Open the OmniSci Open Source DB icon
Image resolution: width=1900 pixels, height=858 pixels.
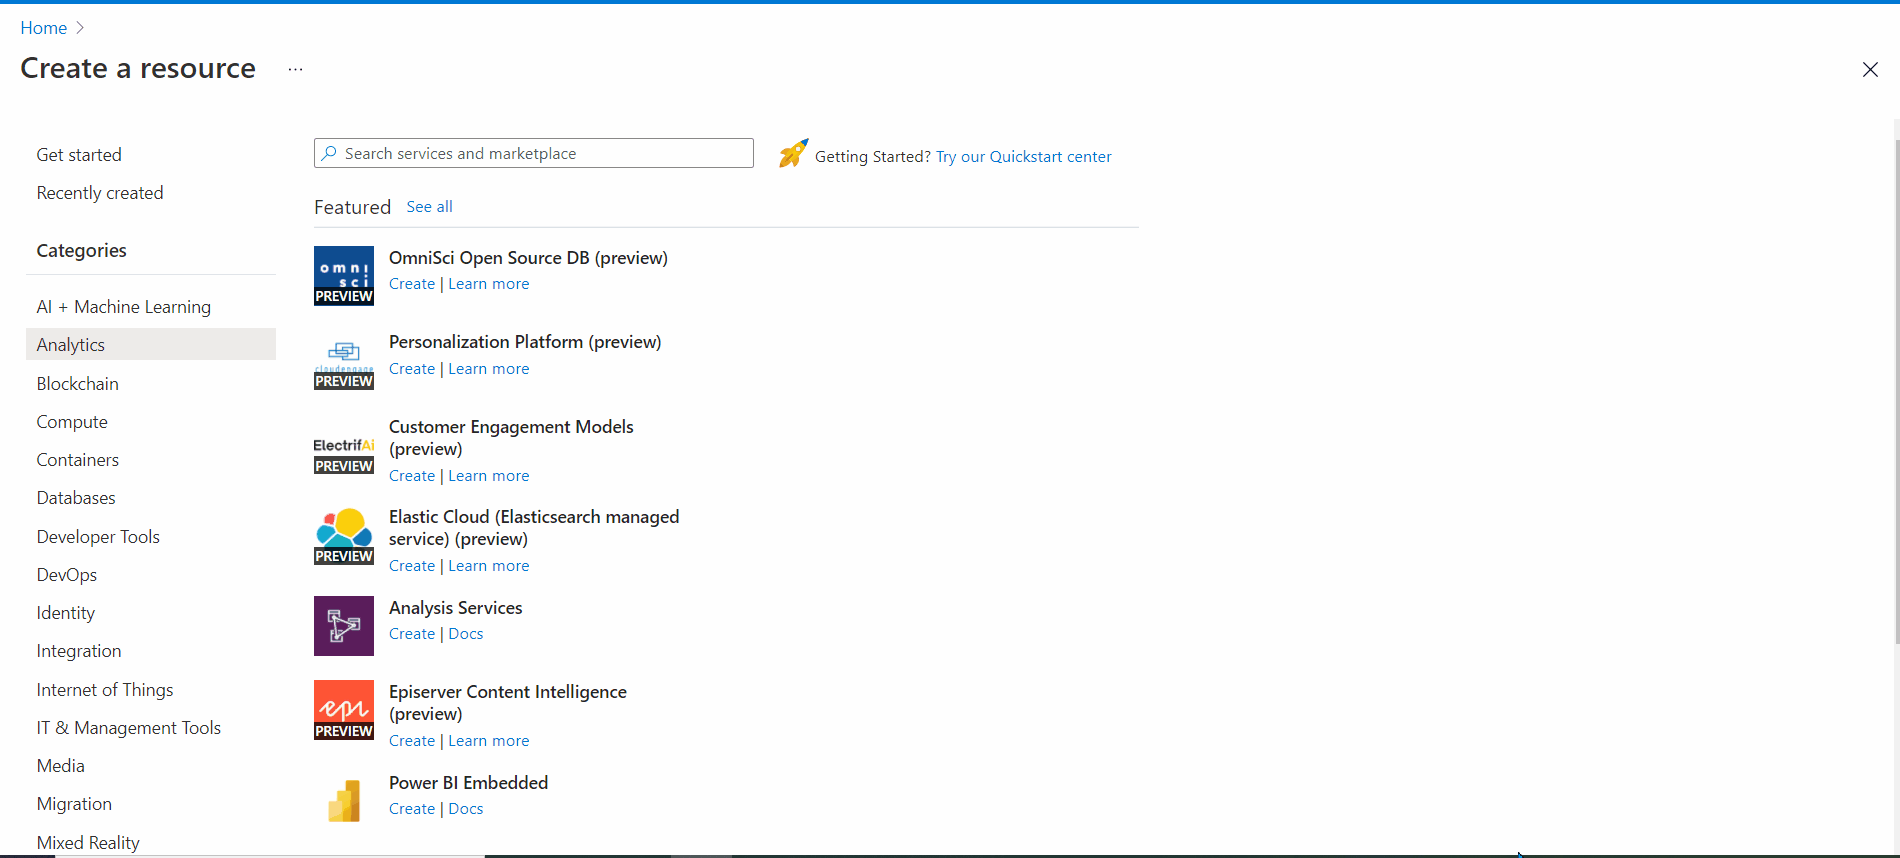coord(344,276)
